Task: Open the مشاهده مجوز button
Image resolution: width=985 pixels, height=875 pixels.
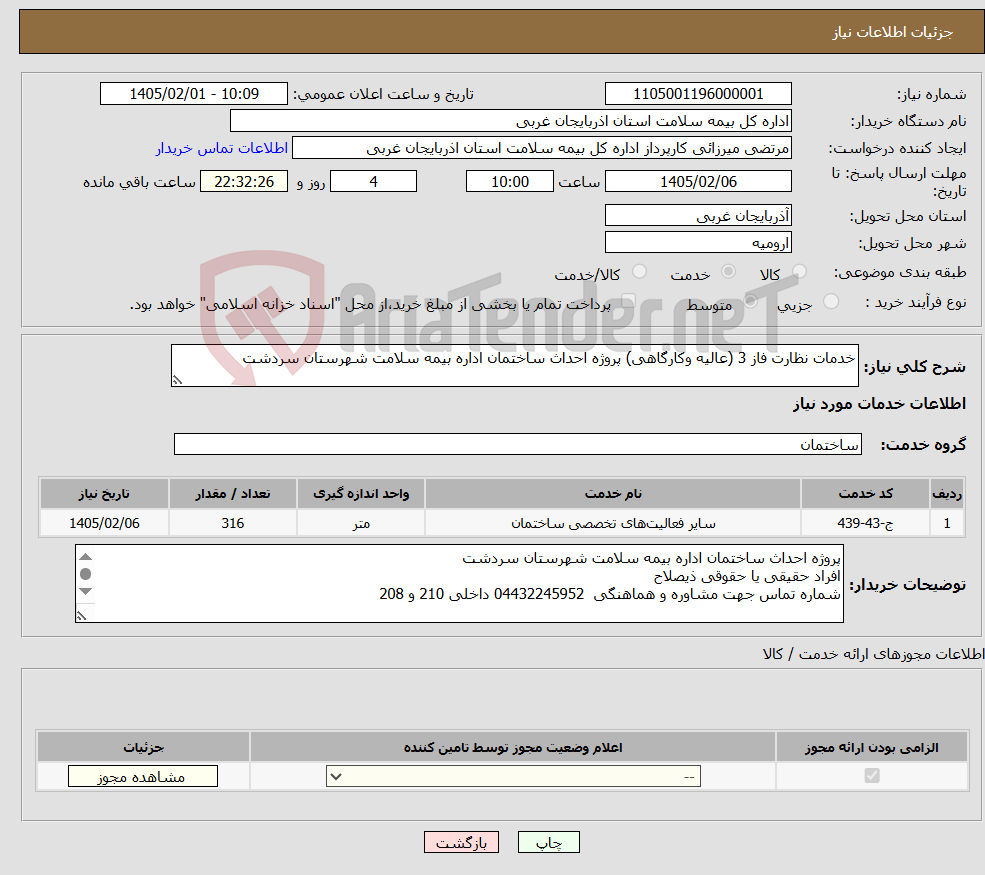Action: (143, 776)
